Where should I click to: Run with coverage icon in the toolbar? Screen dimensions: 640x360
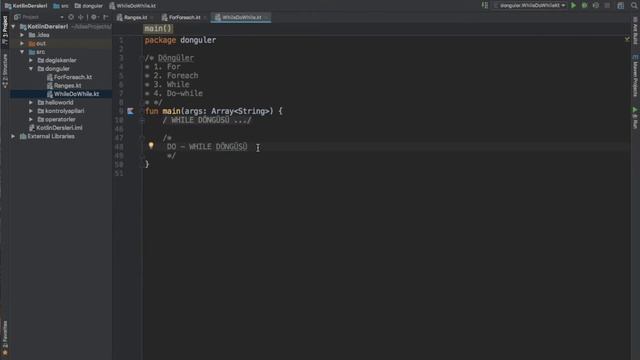pos(596,6)
